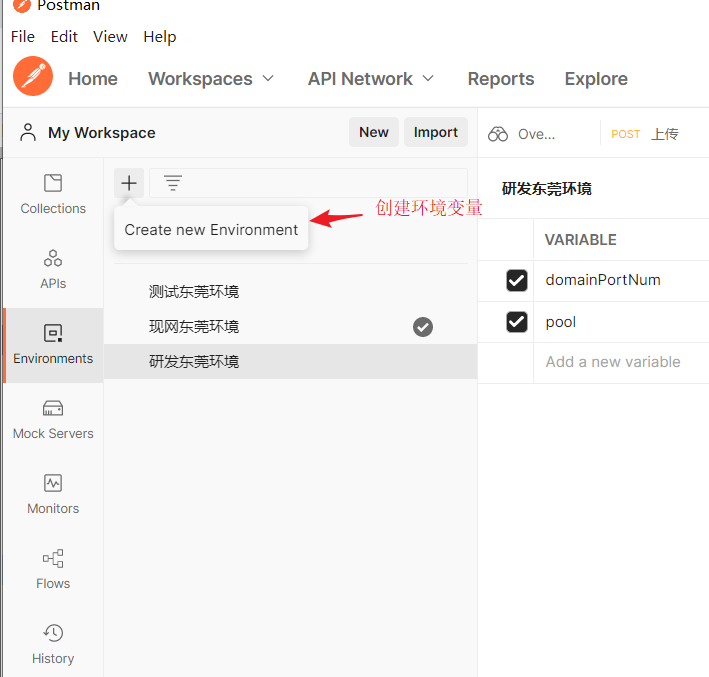Image resolution: width=709 pixels, height=677 pixels.
Task: Open the File menu
Action: coord(23,37)
